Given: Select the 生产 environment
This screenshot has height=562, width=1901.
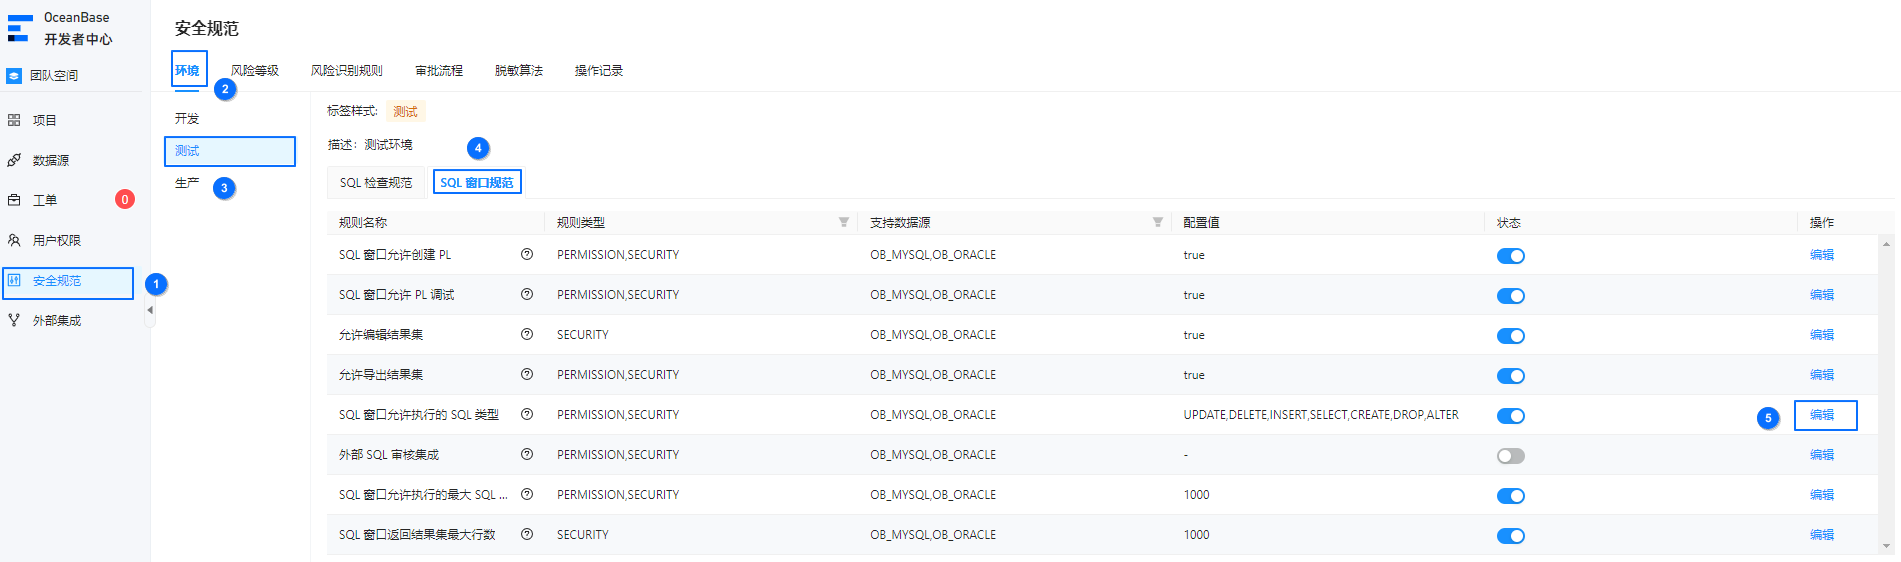Looking at the screenshot, I should tap(187, 183).
